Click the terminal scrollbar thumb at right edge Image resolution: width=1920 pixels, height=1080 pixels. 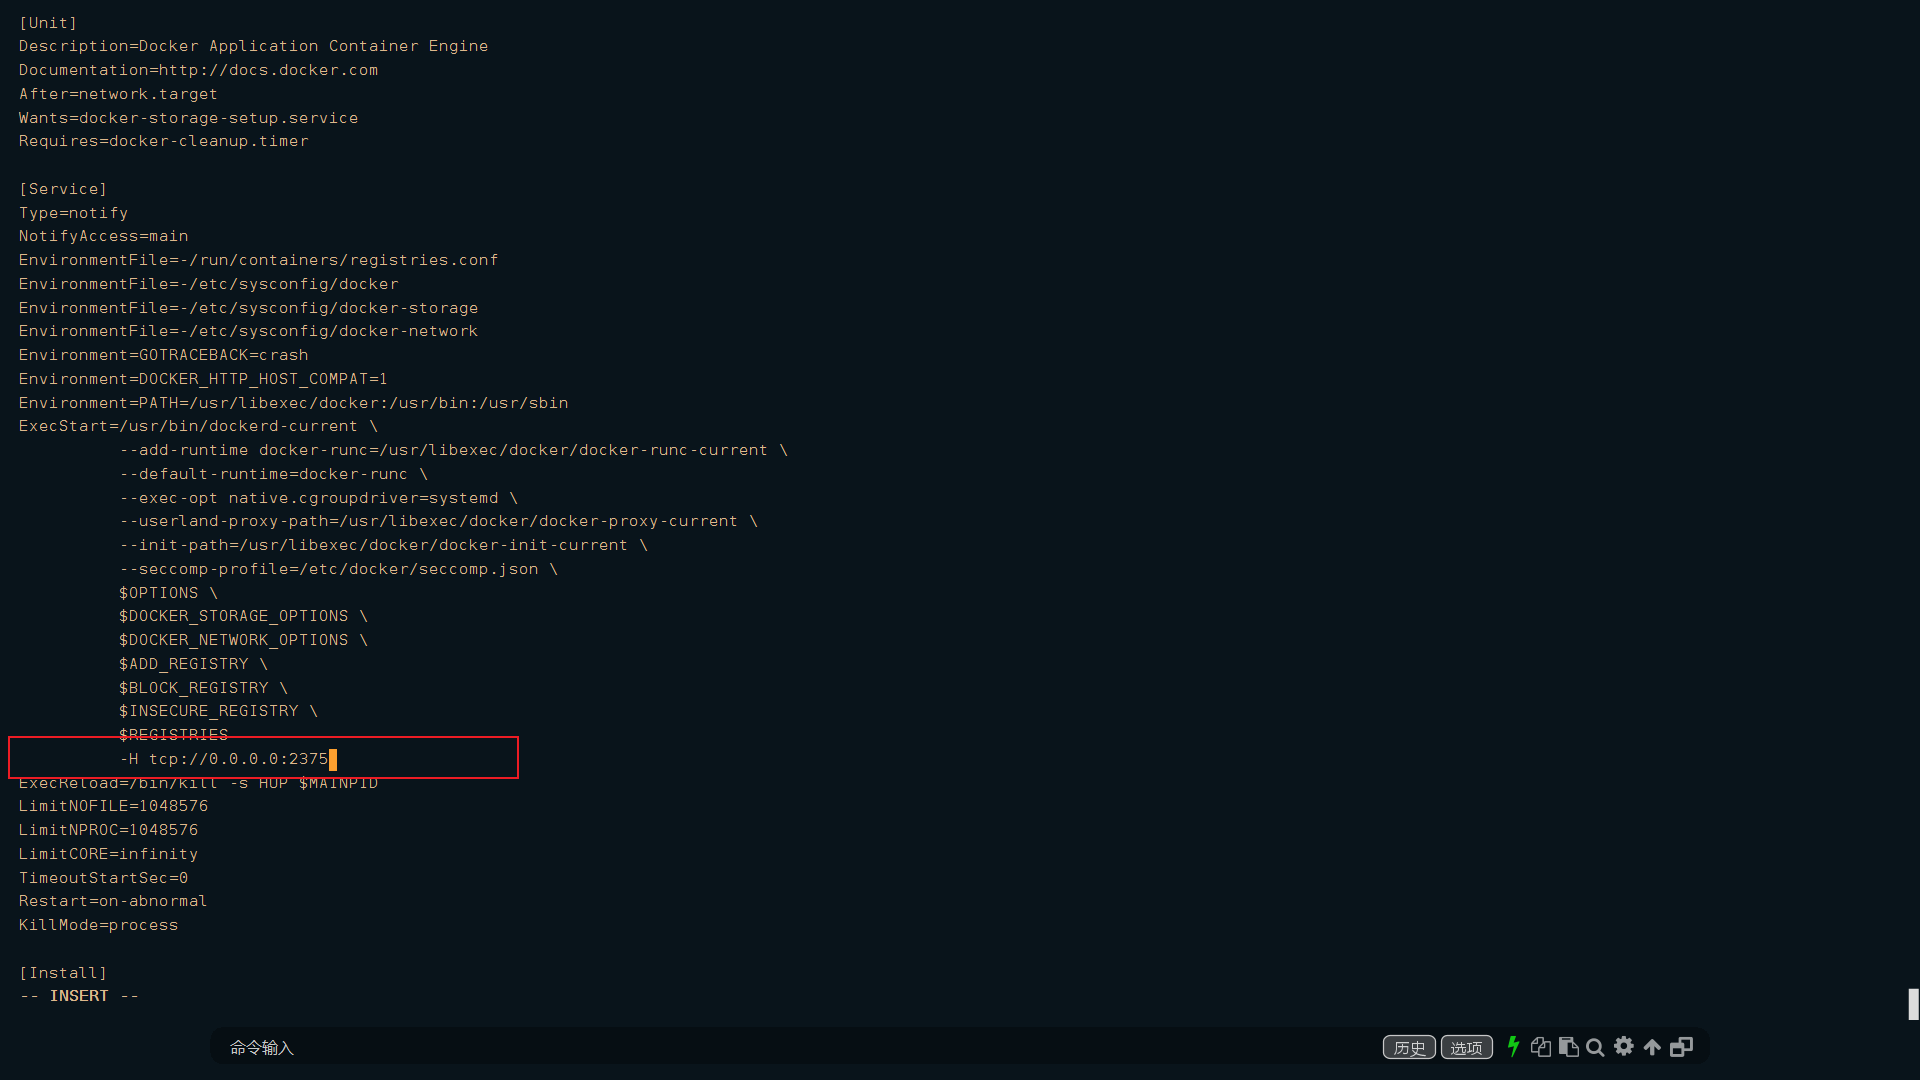click(1913, 1004)
